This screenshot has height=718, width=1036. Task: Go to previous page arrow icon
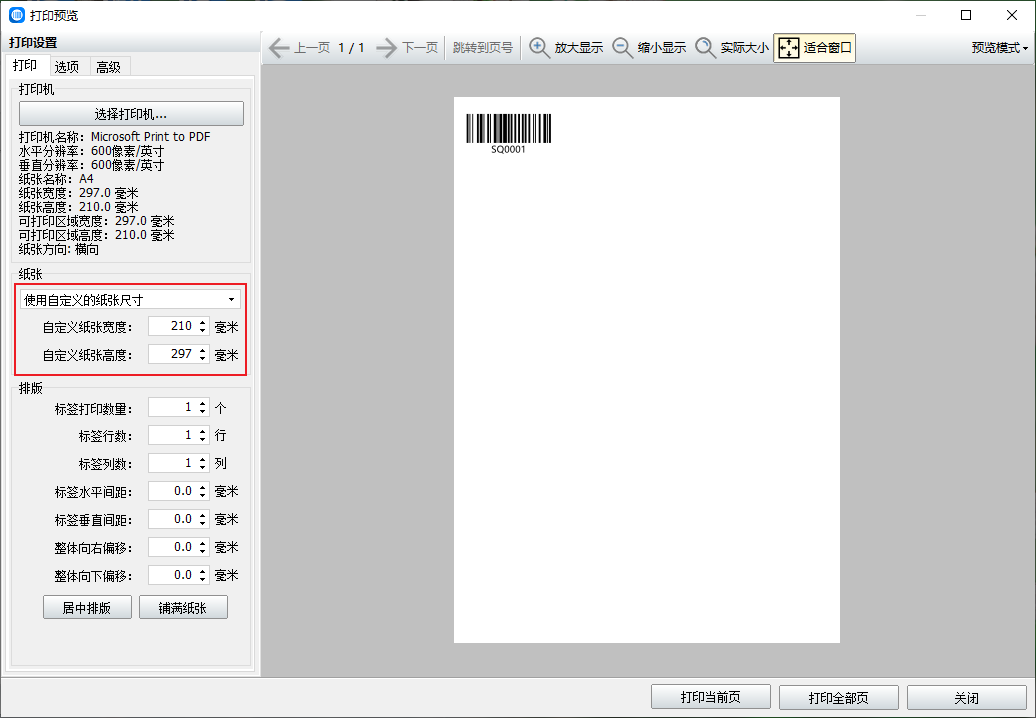pyautogui.click(x=279, y=48)
